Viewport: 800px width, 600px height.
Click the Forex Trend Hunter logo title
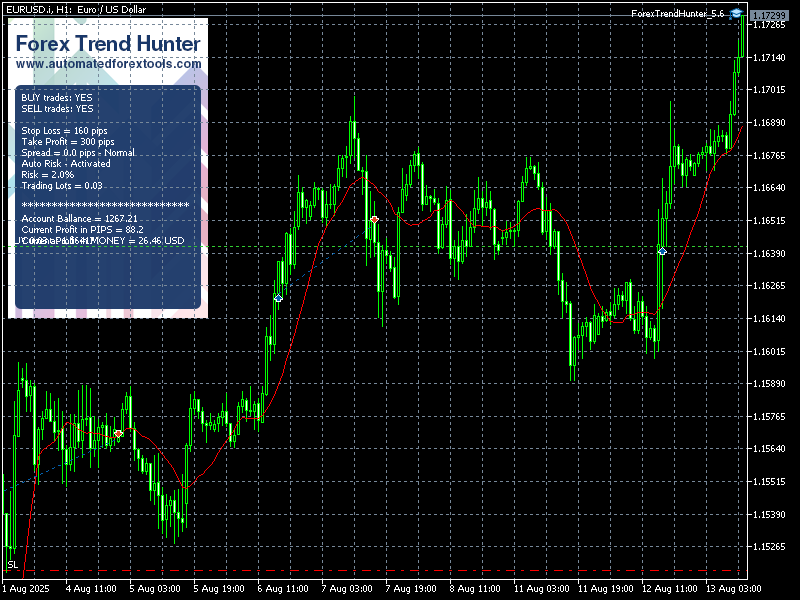(108, 44)
